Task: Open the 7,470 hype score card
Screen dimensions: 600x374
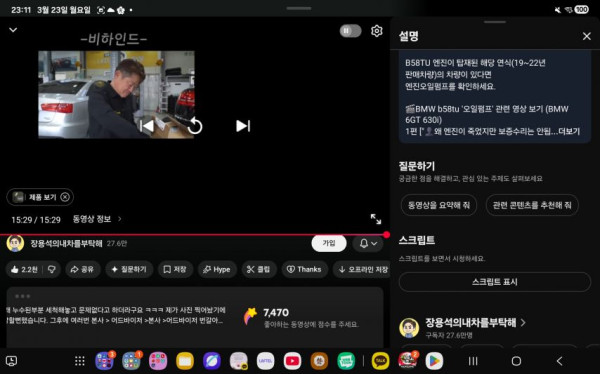Action: pos(302,318)
